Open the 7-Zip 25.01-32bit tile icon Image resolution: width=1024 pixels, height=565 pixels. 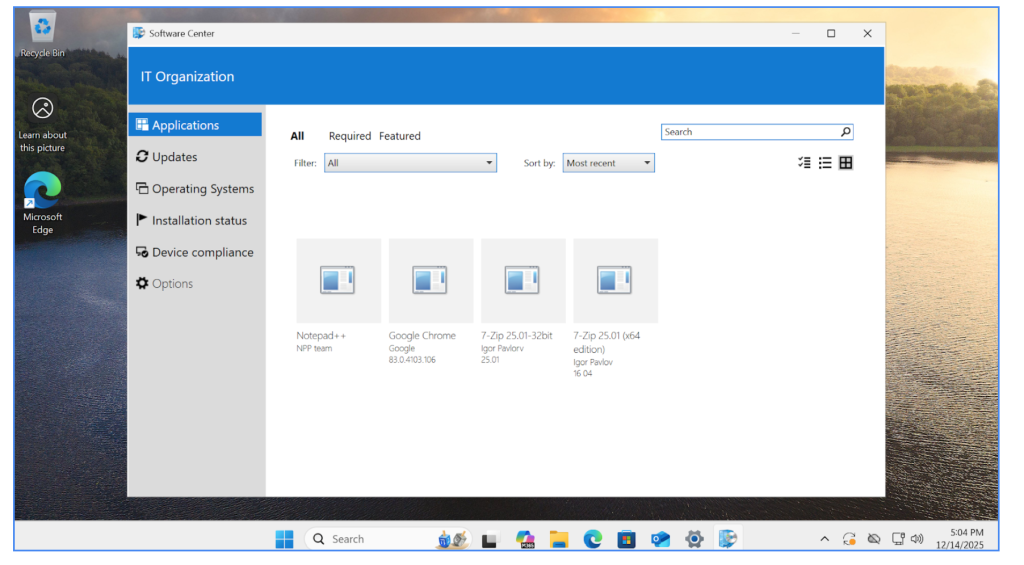coord(523,281)
